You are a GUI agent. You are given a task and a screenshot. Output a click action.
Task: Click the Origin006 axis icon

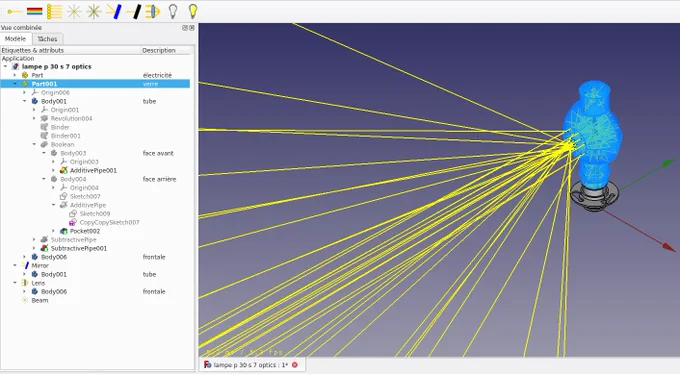click(35, 92)
